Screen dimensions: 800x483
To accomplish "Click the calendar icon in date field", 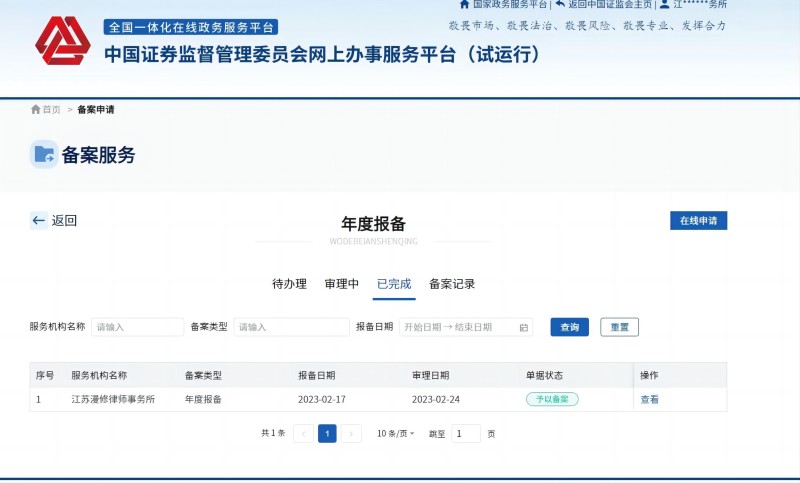I will pos(523,327).
